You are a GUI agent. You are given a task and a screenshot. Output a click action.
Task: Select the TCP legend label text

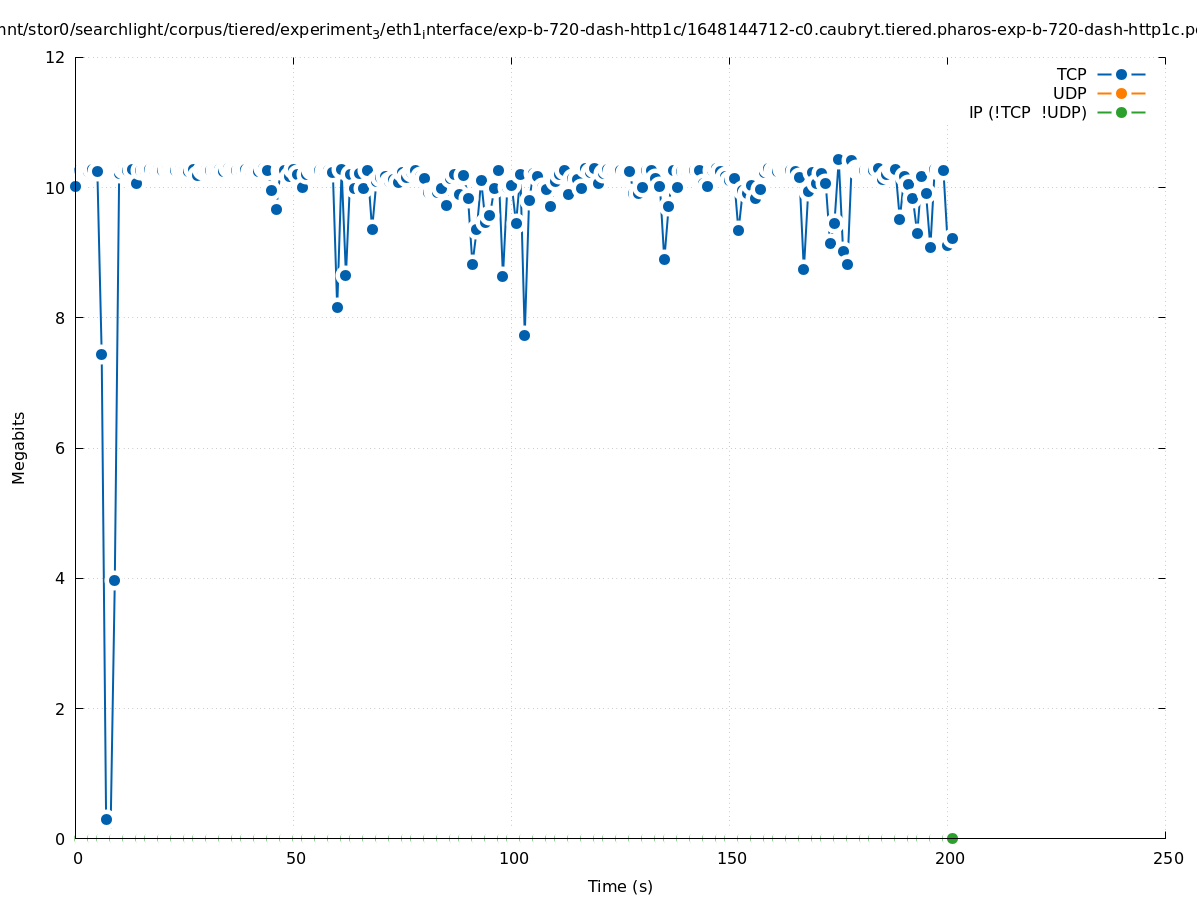1071,74
